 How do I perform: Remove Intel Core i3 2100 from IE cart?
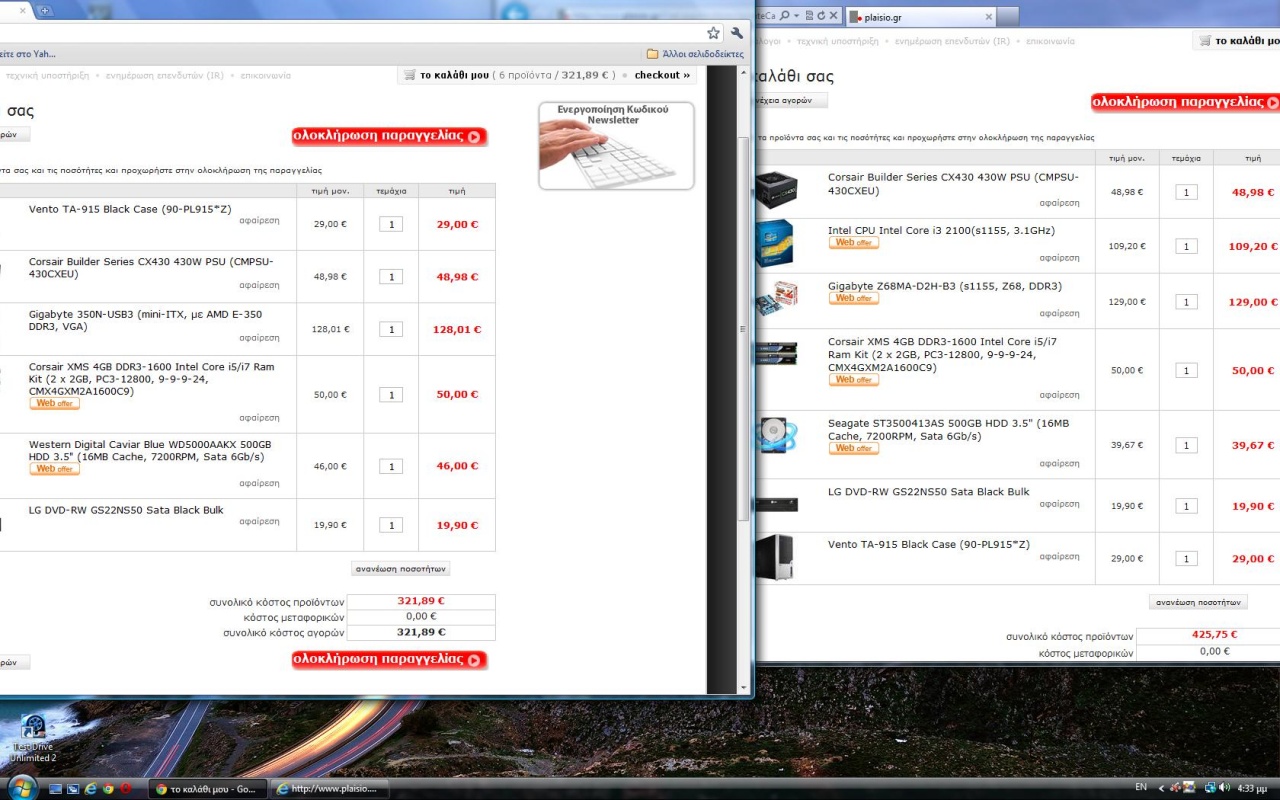tap(1059, 258)
